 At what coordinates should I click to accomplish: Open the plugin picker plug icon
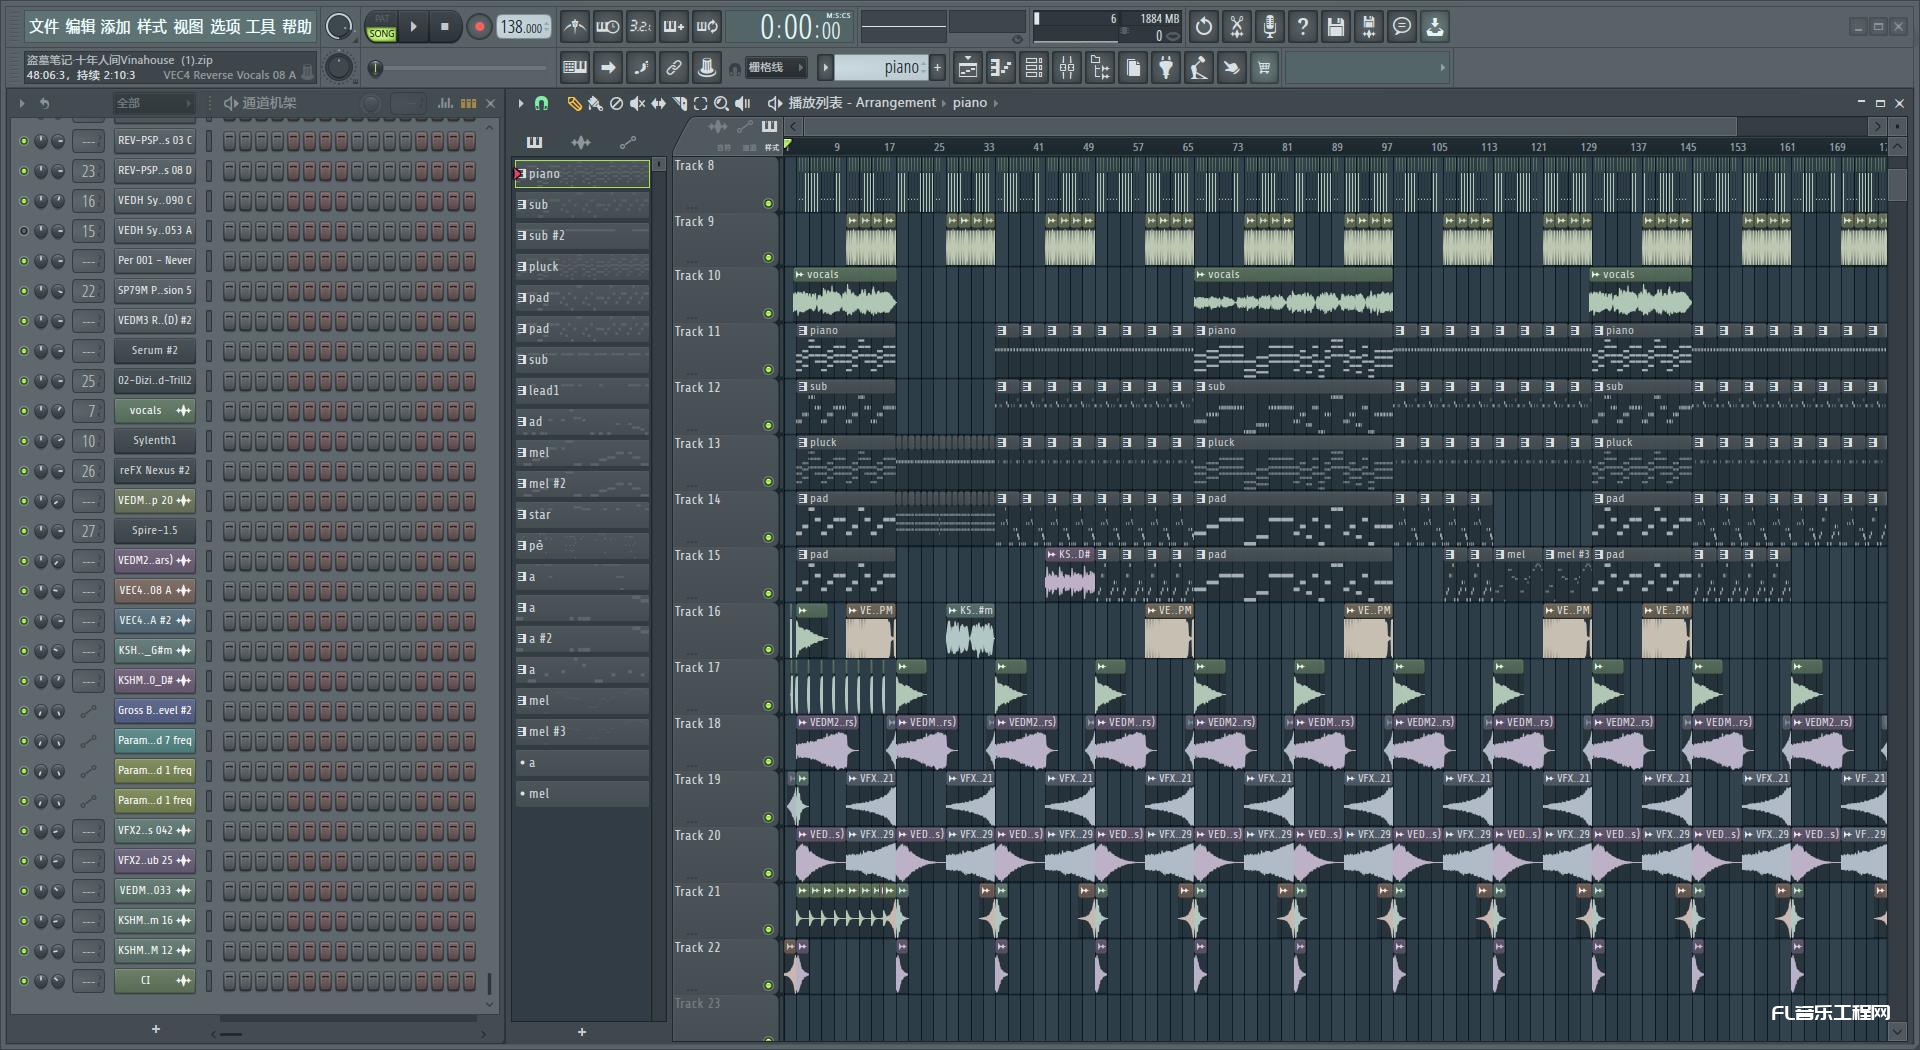1166,68
